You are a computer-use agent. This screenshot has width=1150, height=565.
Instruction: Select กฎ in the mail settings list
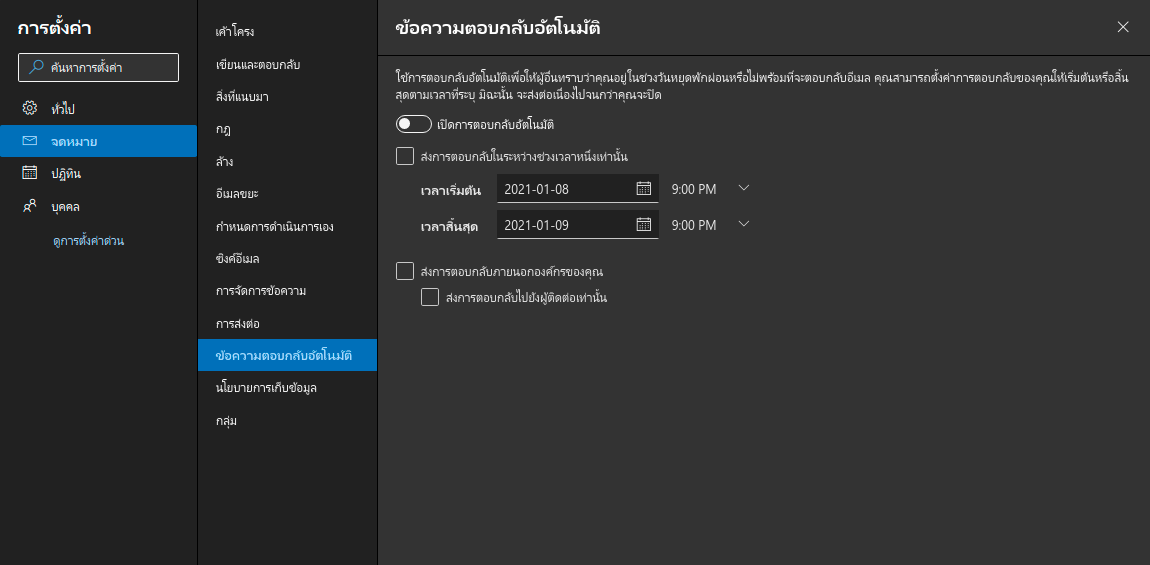[224, 129]
